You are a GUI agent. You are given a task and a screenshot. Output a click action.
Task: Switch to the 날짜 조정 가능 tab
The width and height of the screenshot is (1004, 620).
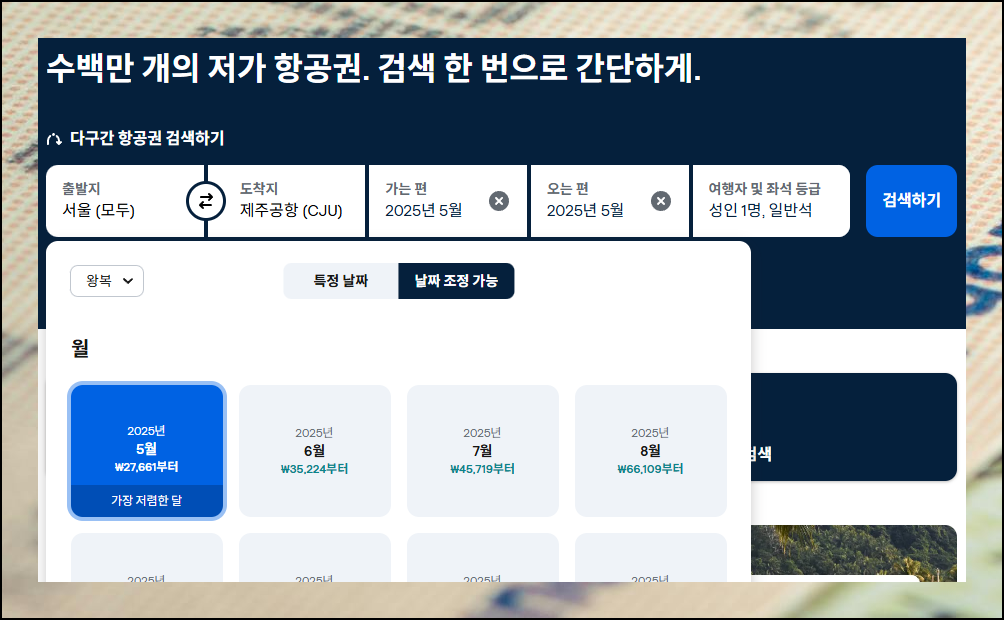[x=456, y=281]
